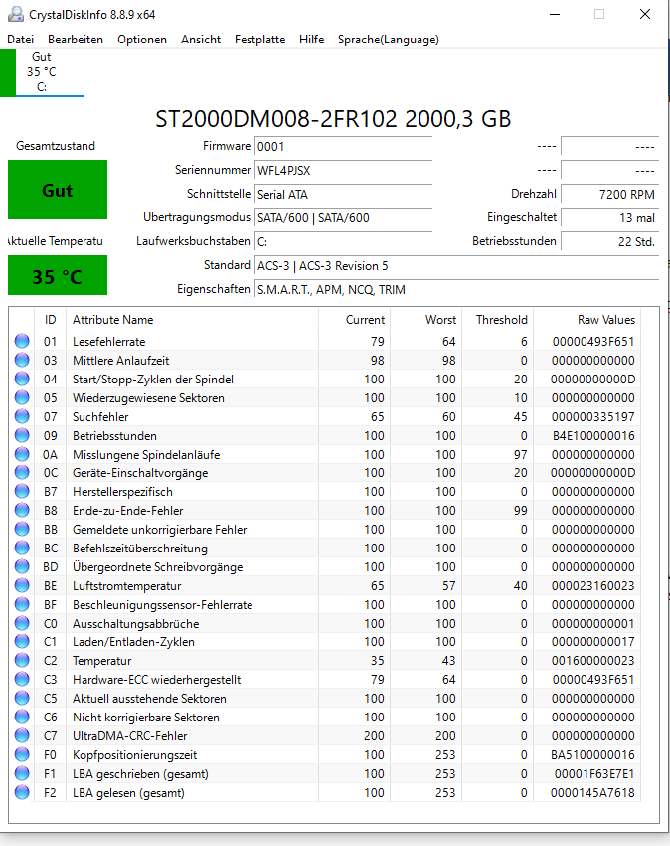670x846 pixels.
Task: Click the Seriennummer field WFL4PJSX
Action: [343, 170]
